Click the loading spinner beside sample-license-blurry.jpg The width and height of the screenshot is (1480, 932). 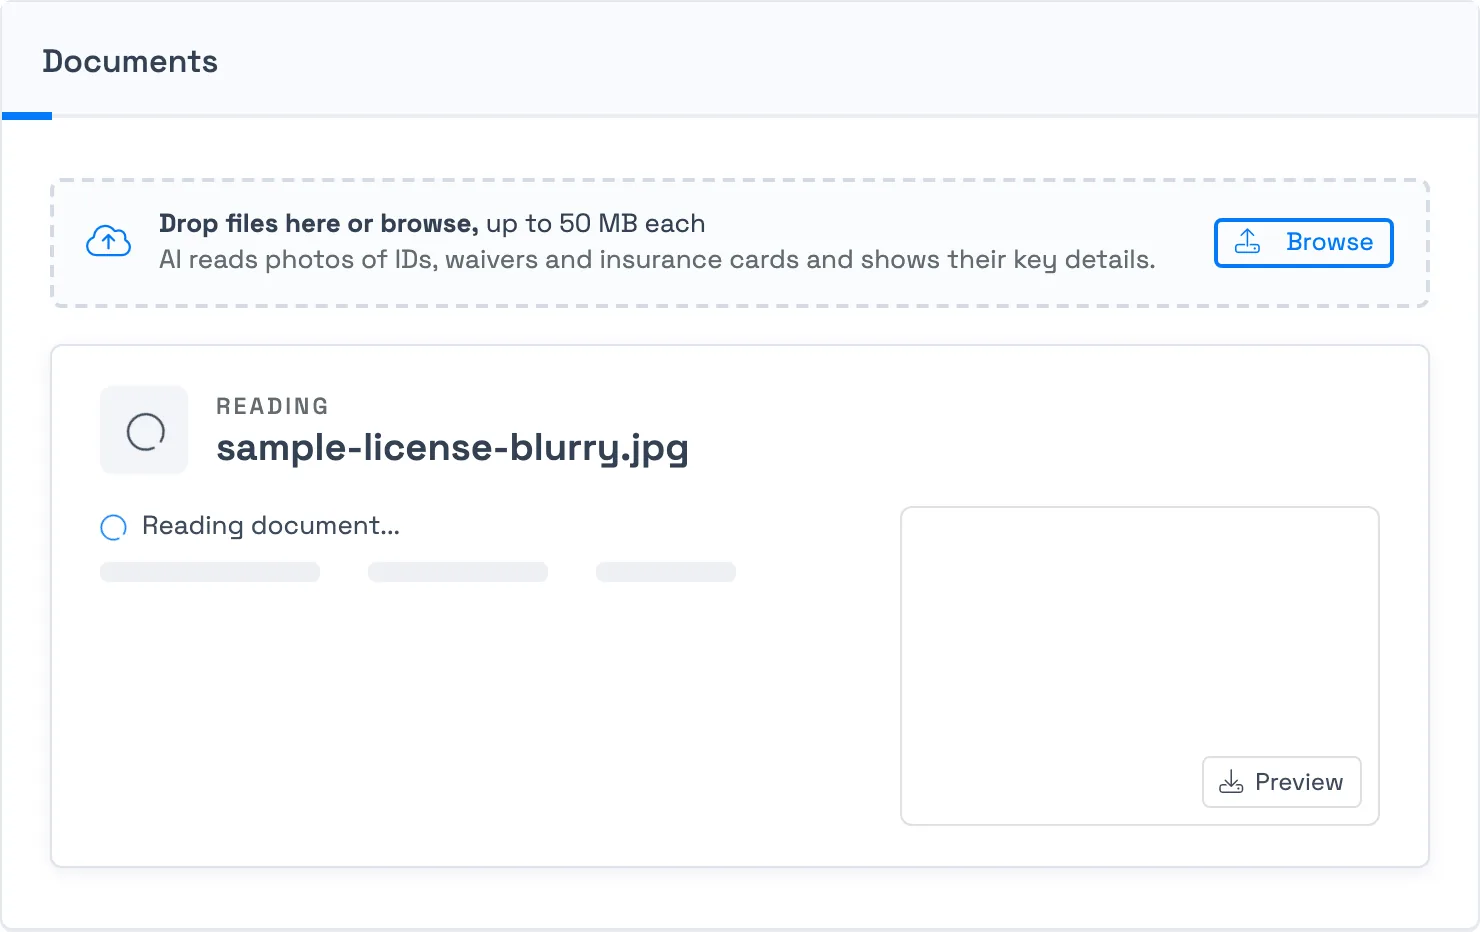pos(144,431)
